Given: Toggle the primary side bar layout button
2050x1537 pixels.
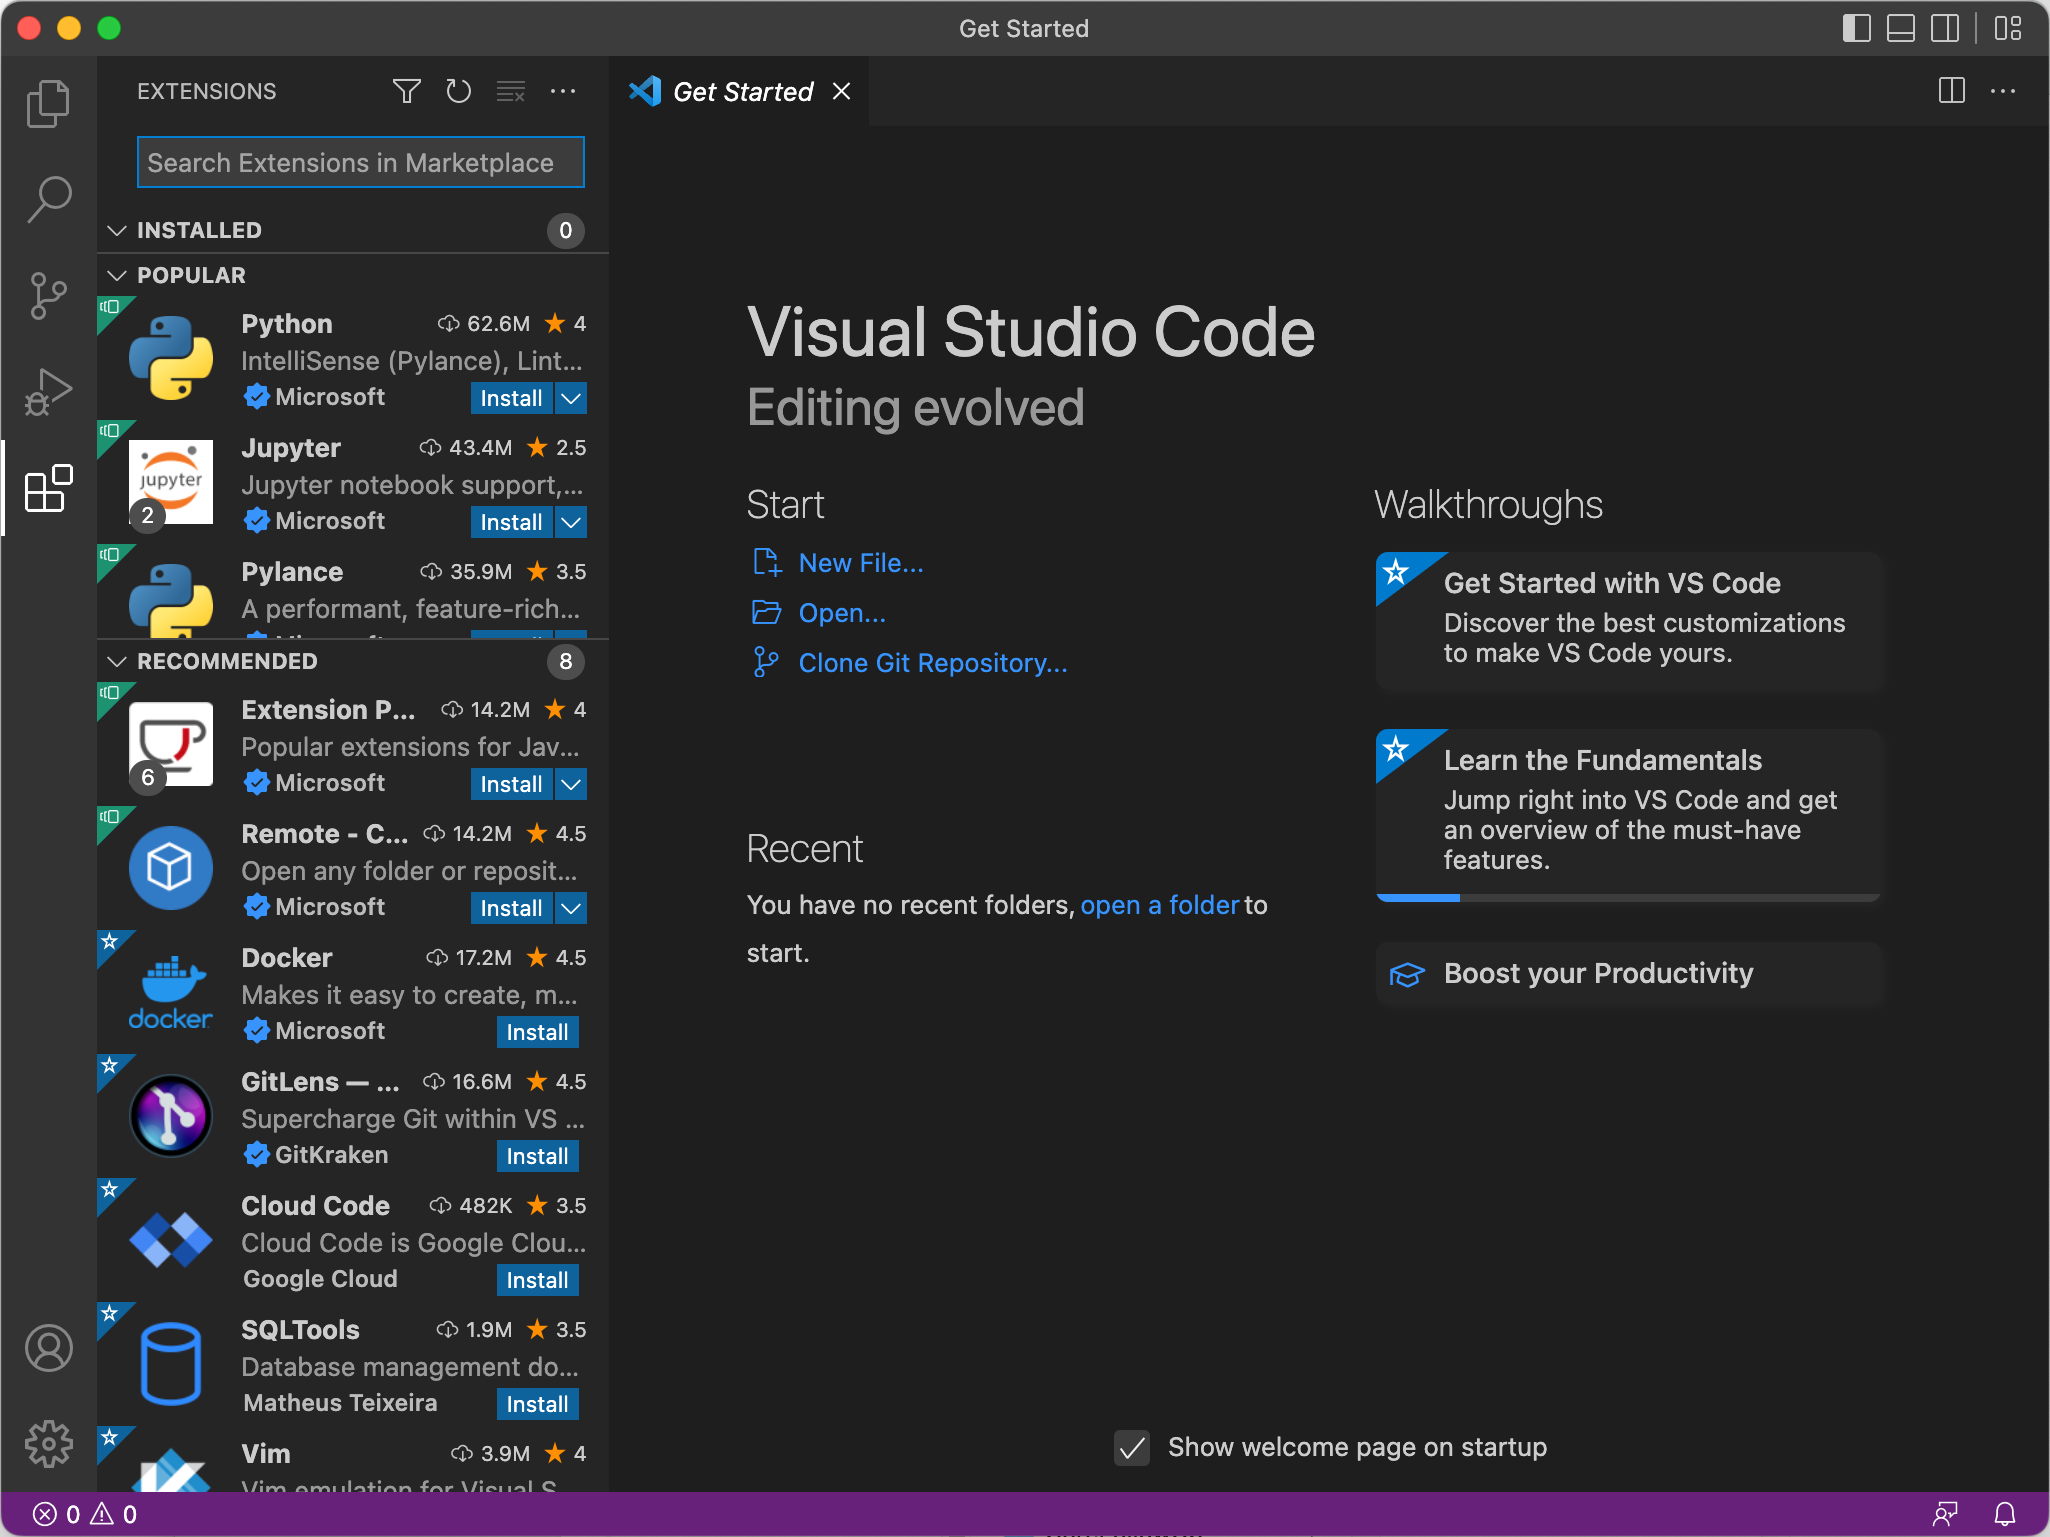Looking at the screenshot, I should coord(1856,28).
